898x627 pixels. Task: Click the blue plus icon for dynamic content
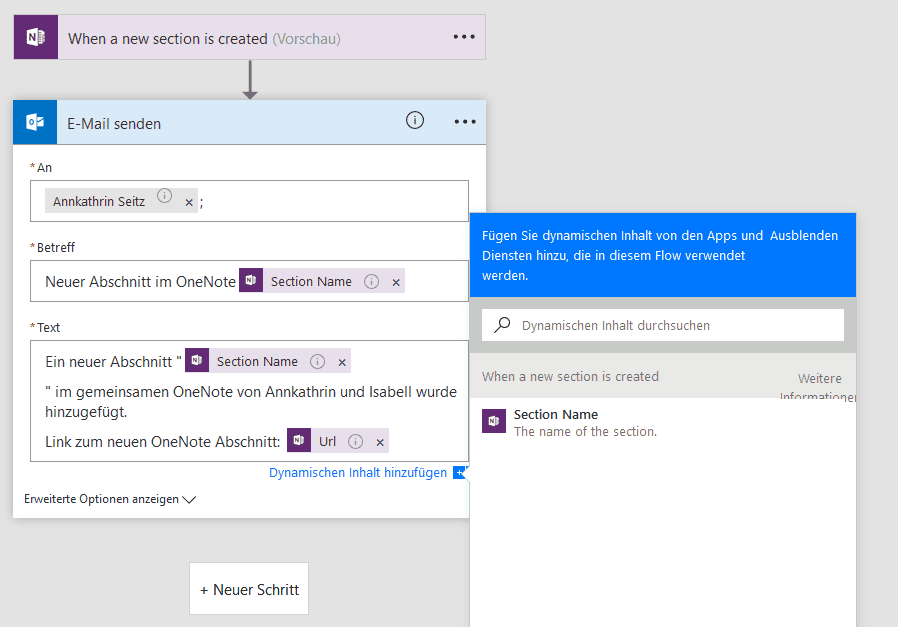pyautogui.click(x=459, y=472)
